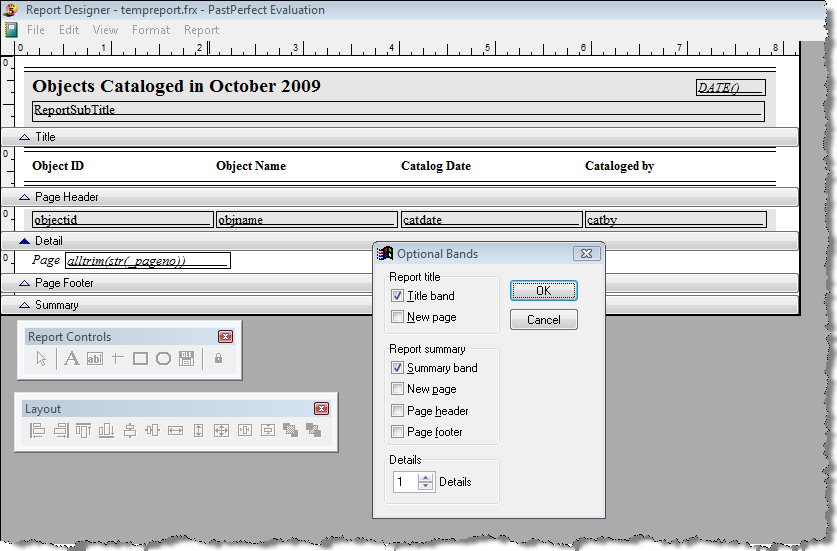Select the catdate field in Detail band
This screenshot has height=551, width=837.
(x=491, y=219)
